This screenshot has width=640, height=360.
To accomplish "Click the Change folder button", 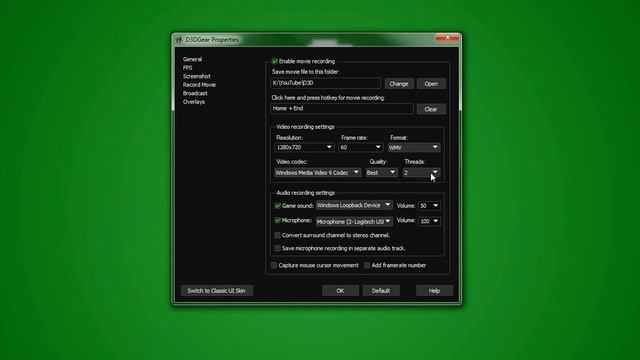I will tap(399, 84).
